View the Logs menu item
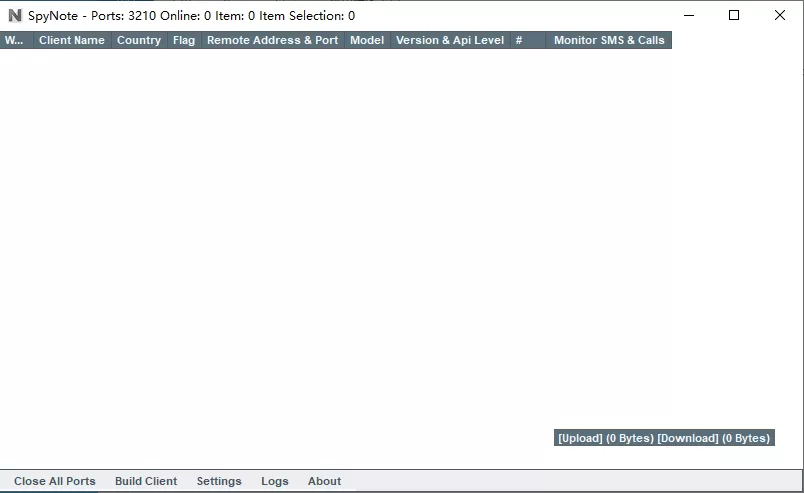Image resolution: width=804 pixels, height=493 pixels. [x=275, y=481]
